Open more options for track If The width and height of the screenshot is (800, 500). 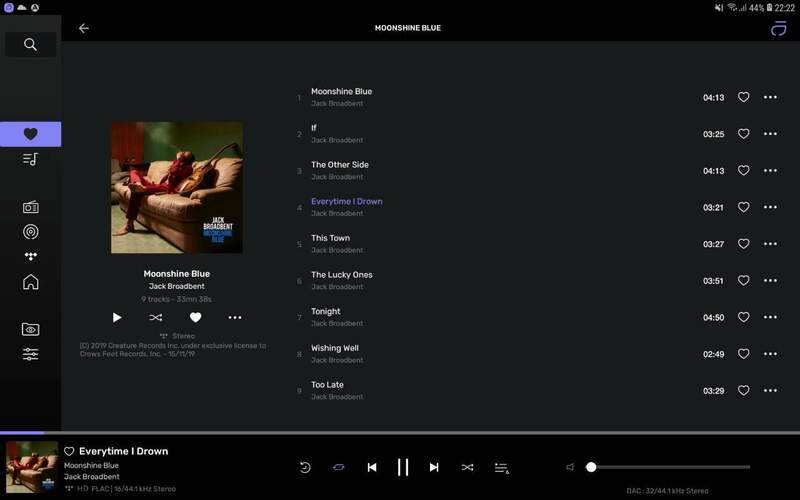point(770,134)
